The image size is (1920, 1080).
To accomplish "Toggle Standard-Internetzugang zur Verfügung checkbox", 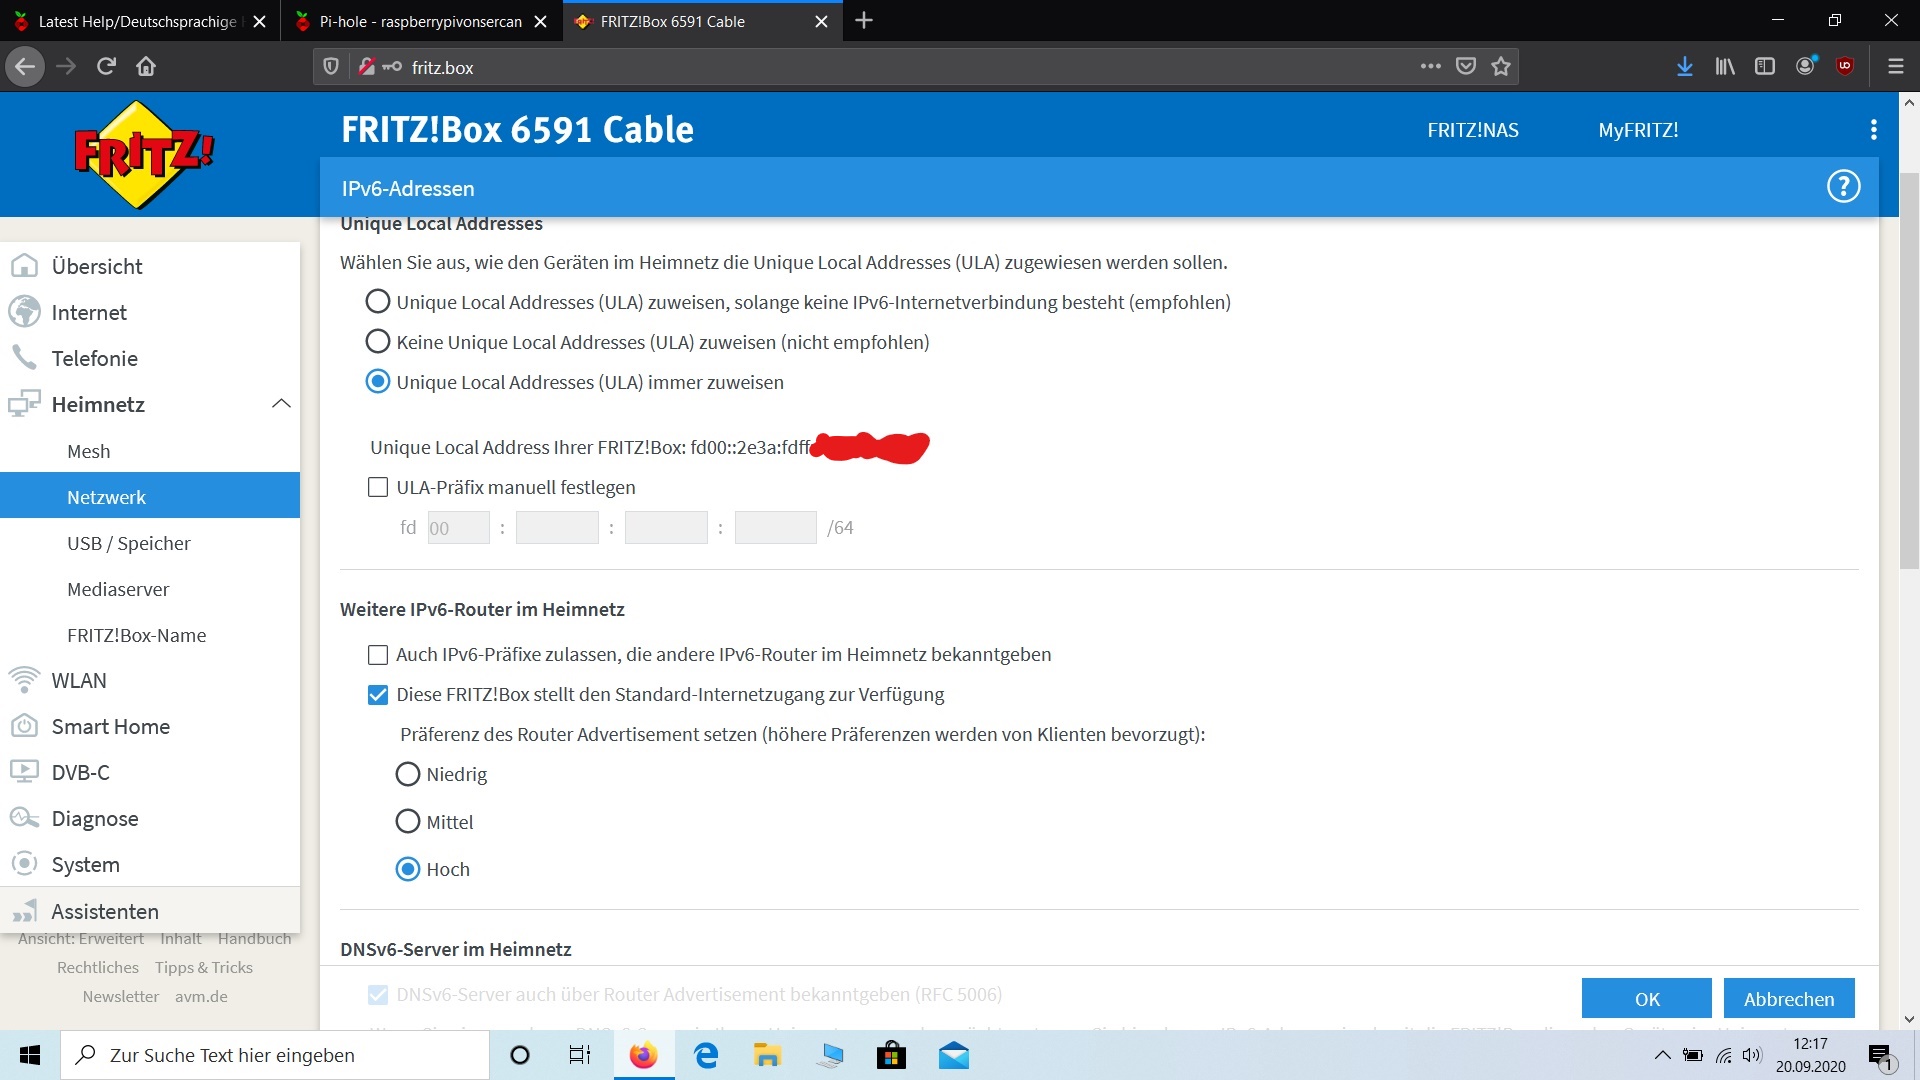I will [377, 695].
